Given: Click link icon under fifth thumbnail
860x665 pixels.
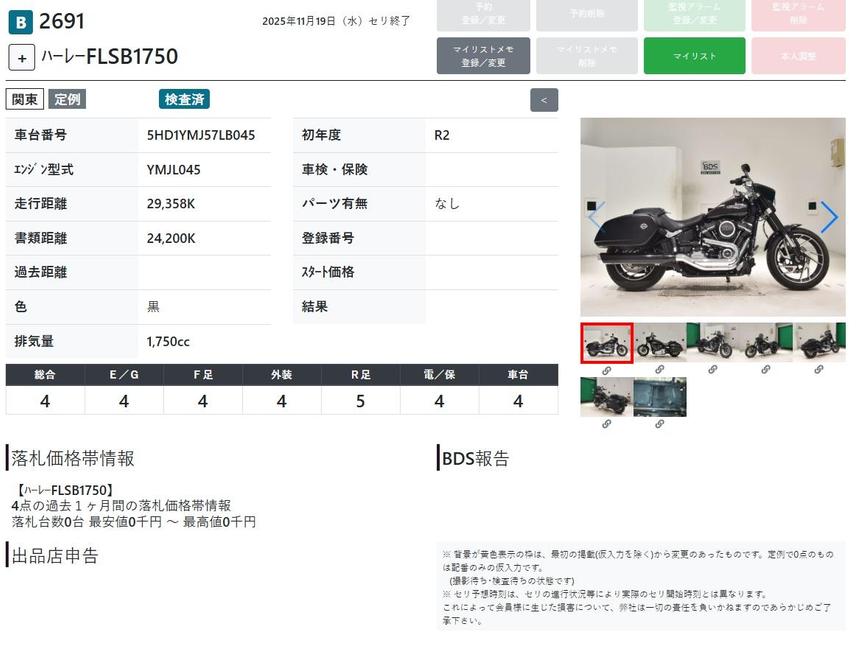Looking at the screenshot, I should point(819,370).
